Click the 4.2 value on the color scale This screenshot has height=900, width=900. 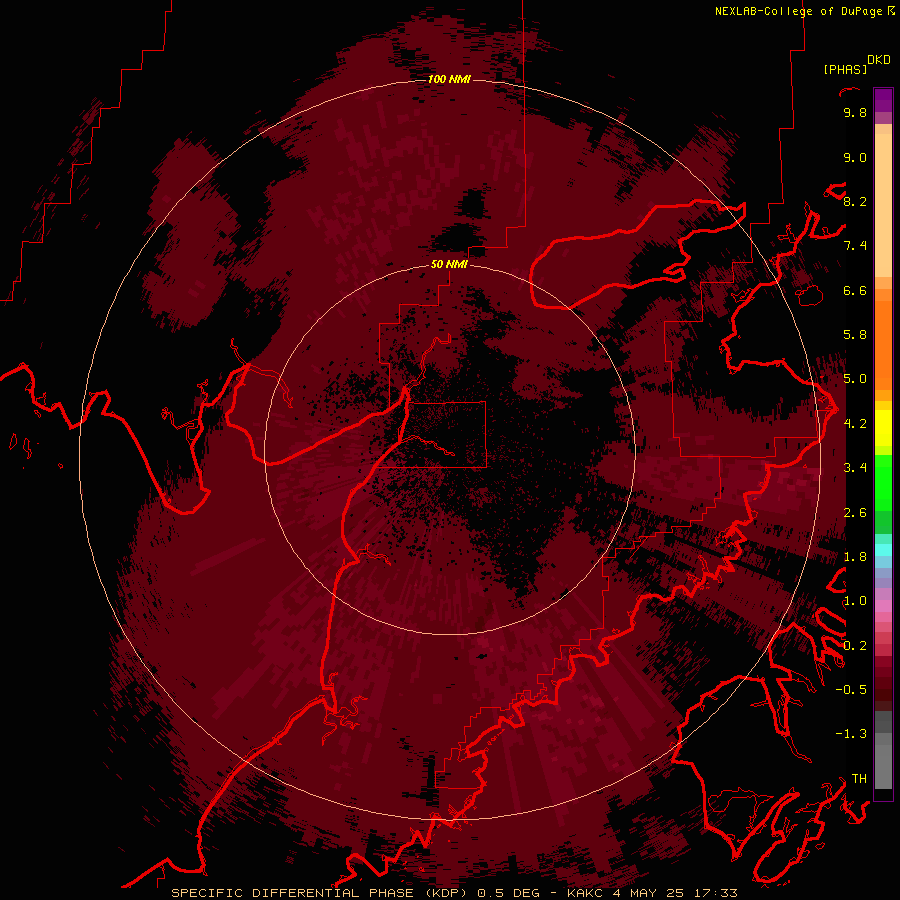coord(855,424)
